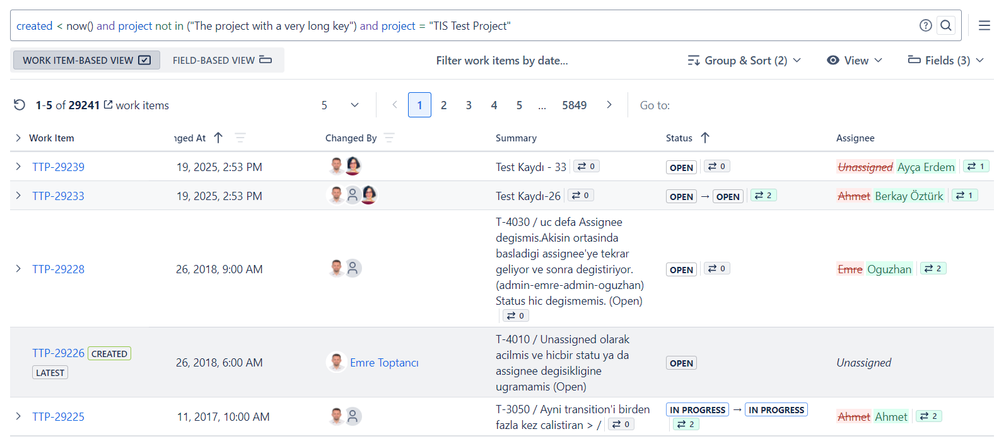Expand the TTP-29239 row

(x=18, y=166)
